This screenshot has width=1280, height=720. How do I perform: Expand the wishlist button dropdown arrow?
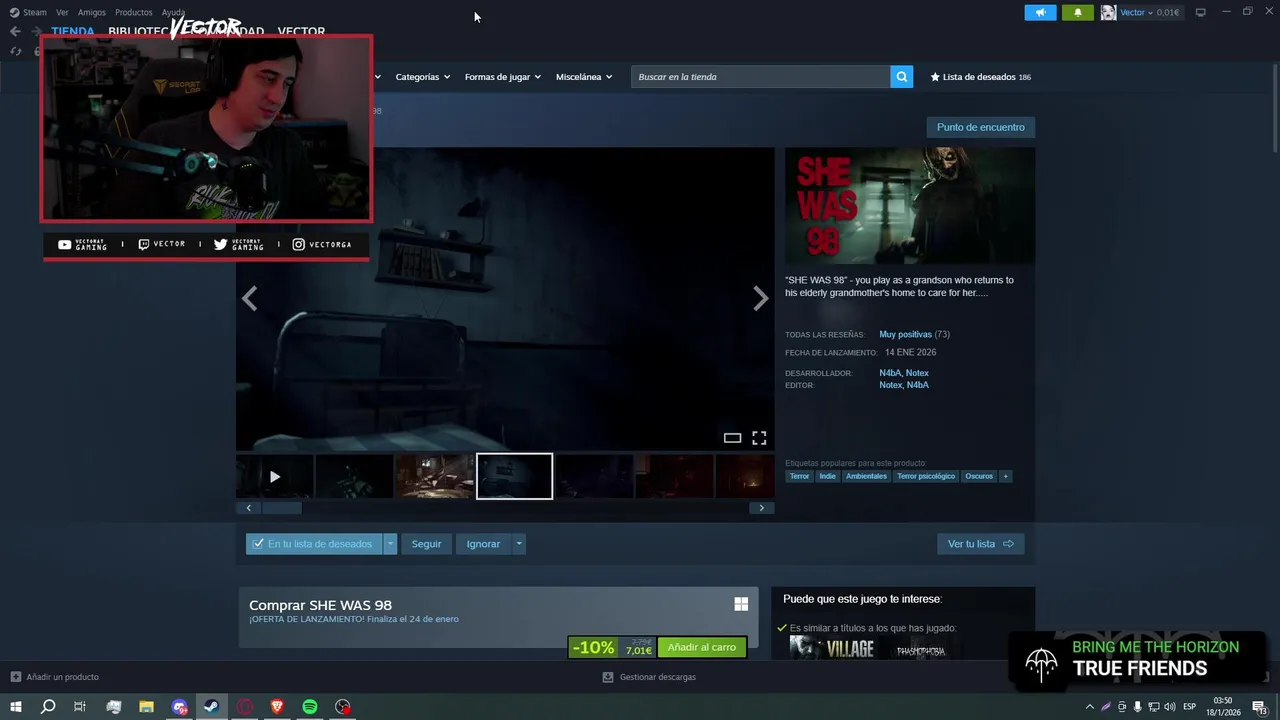click(x=390, y=544)
